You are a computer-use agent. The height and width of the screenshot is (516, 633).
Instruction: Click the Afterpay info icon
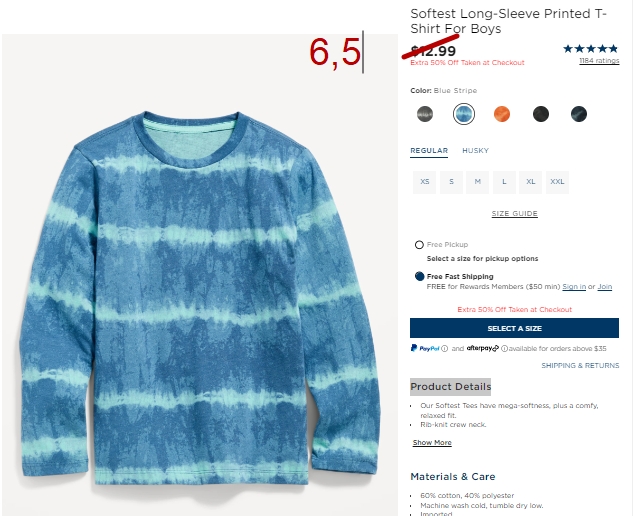(504, 348)
